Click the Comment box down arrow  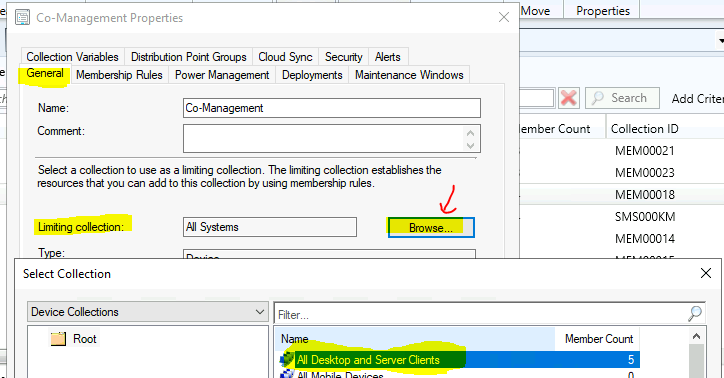(471, 145)
